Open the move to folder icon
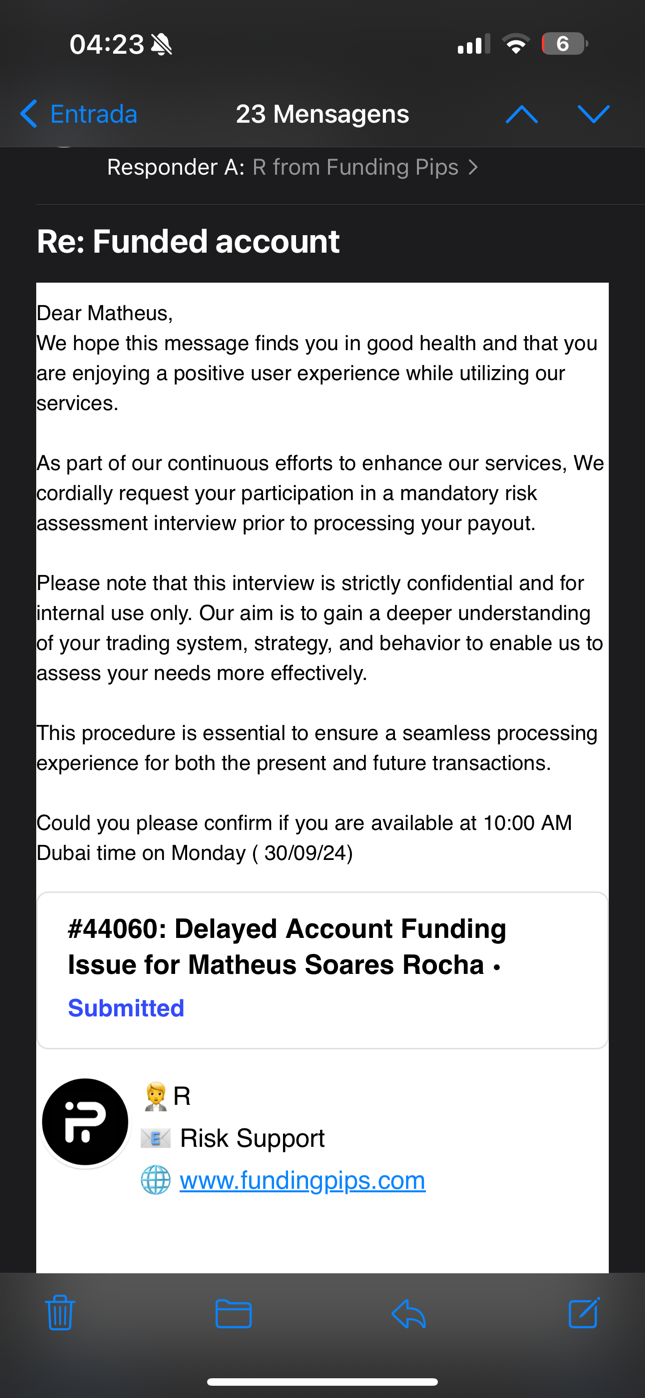 click(x=233, y=1312)
